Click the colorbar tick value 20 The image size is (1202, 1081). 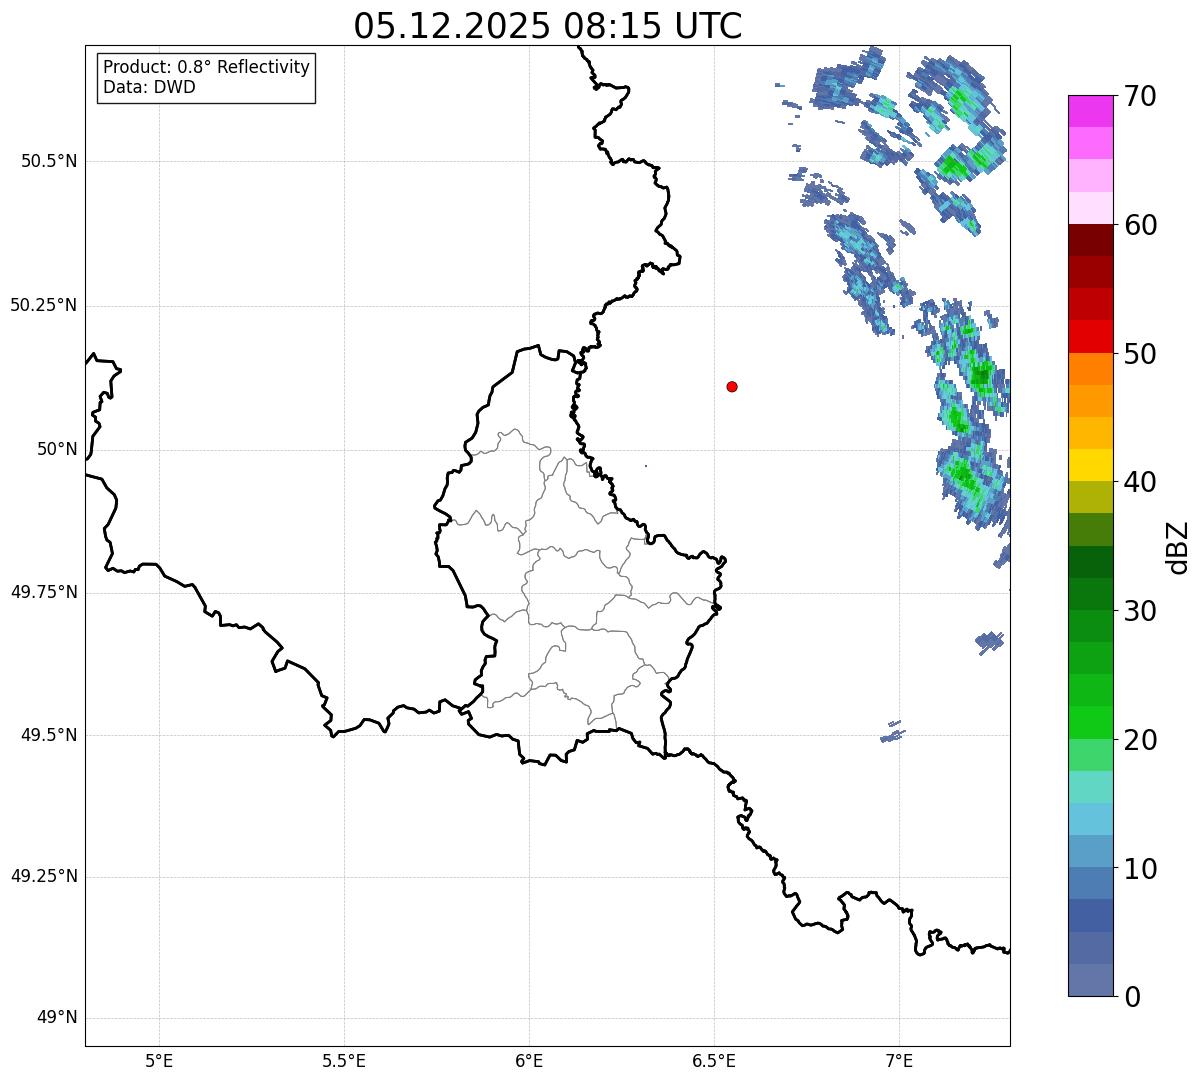[1140, 740]
